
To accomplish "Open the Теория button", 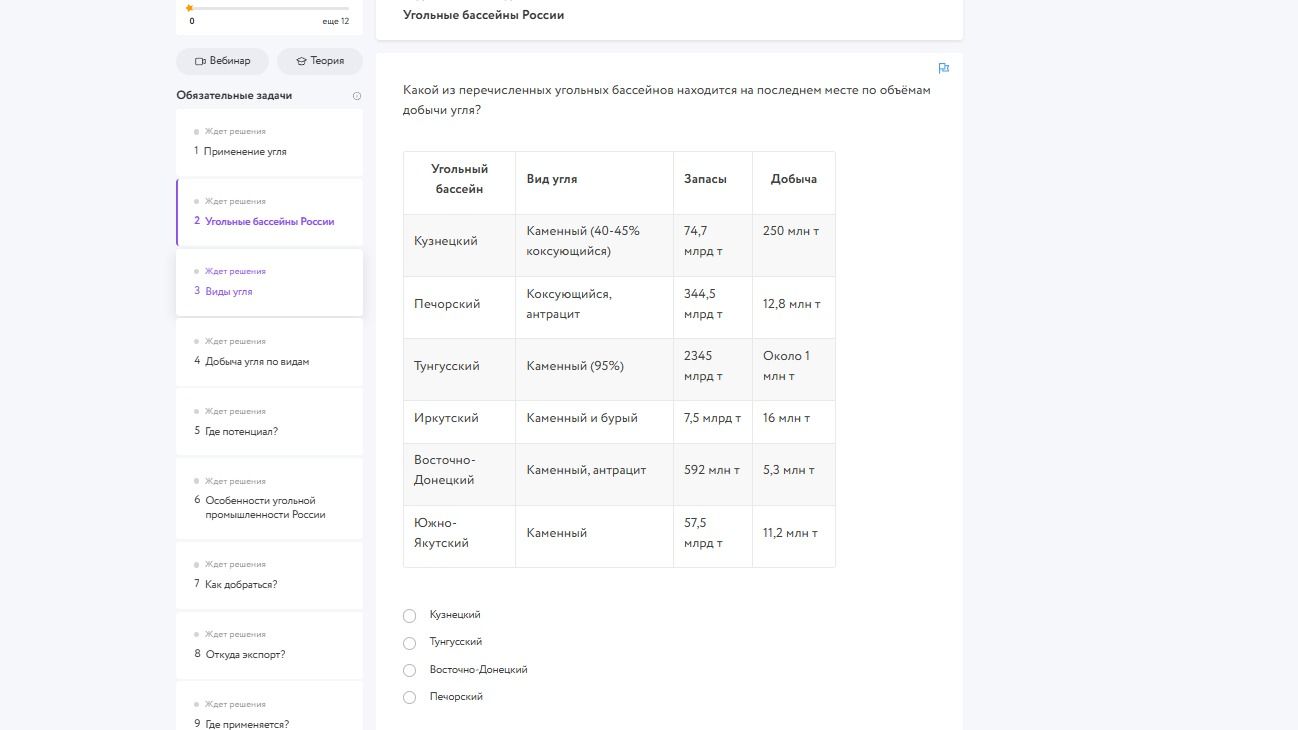I will pos(319,61).
